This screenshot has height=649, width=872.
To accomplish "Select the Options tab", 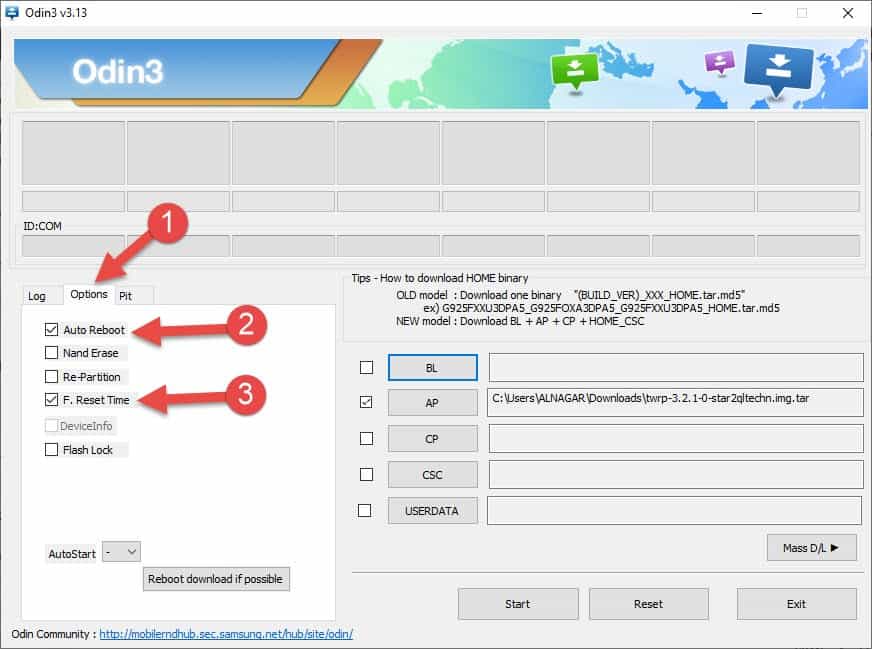I will (x=89, y=294).
